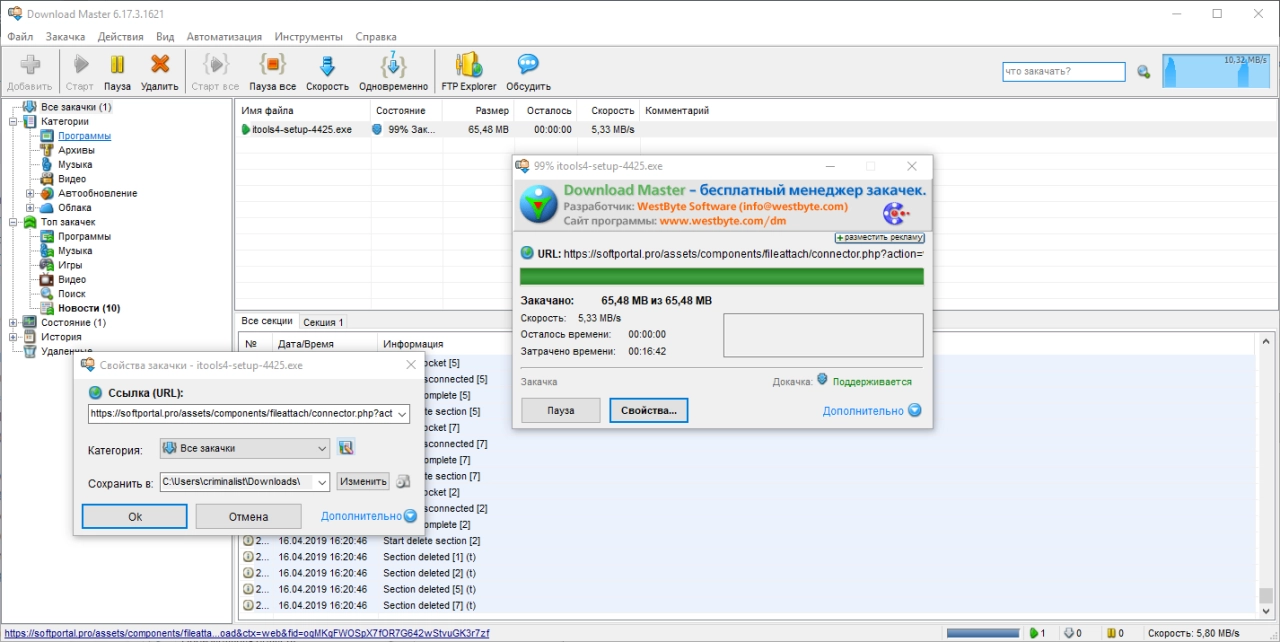Screen dimensions: 1280x642
Task: Collapse the Категории tree node
Action: pyautogui.click(x=14, y=121)
